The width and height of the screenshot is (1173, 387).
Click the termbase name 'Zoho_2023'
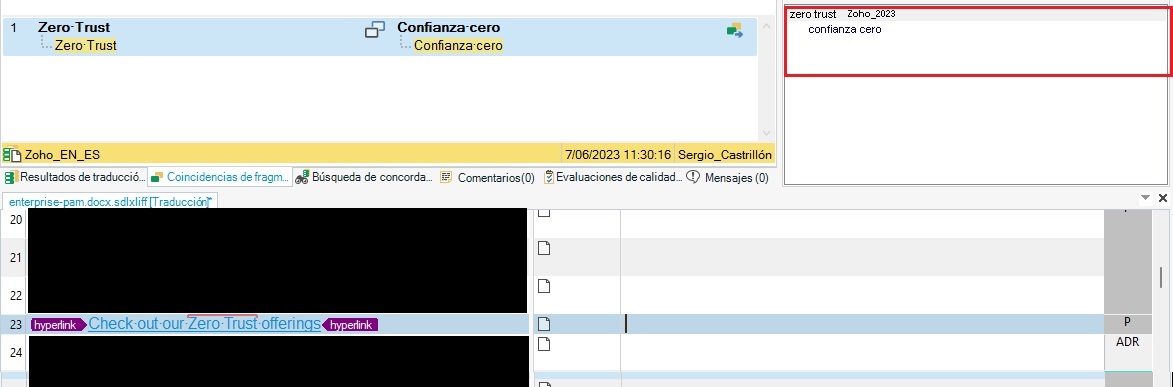click(x=871, y=14)
